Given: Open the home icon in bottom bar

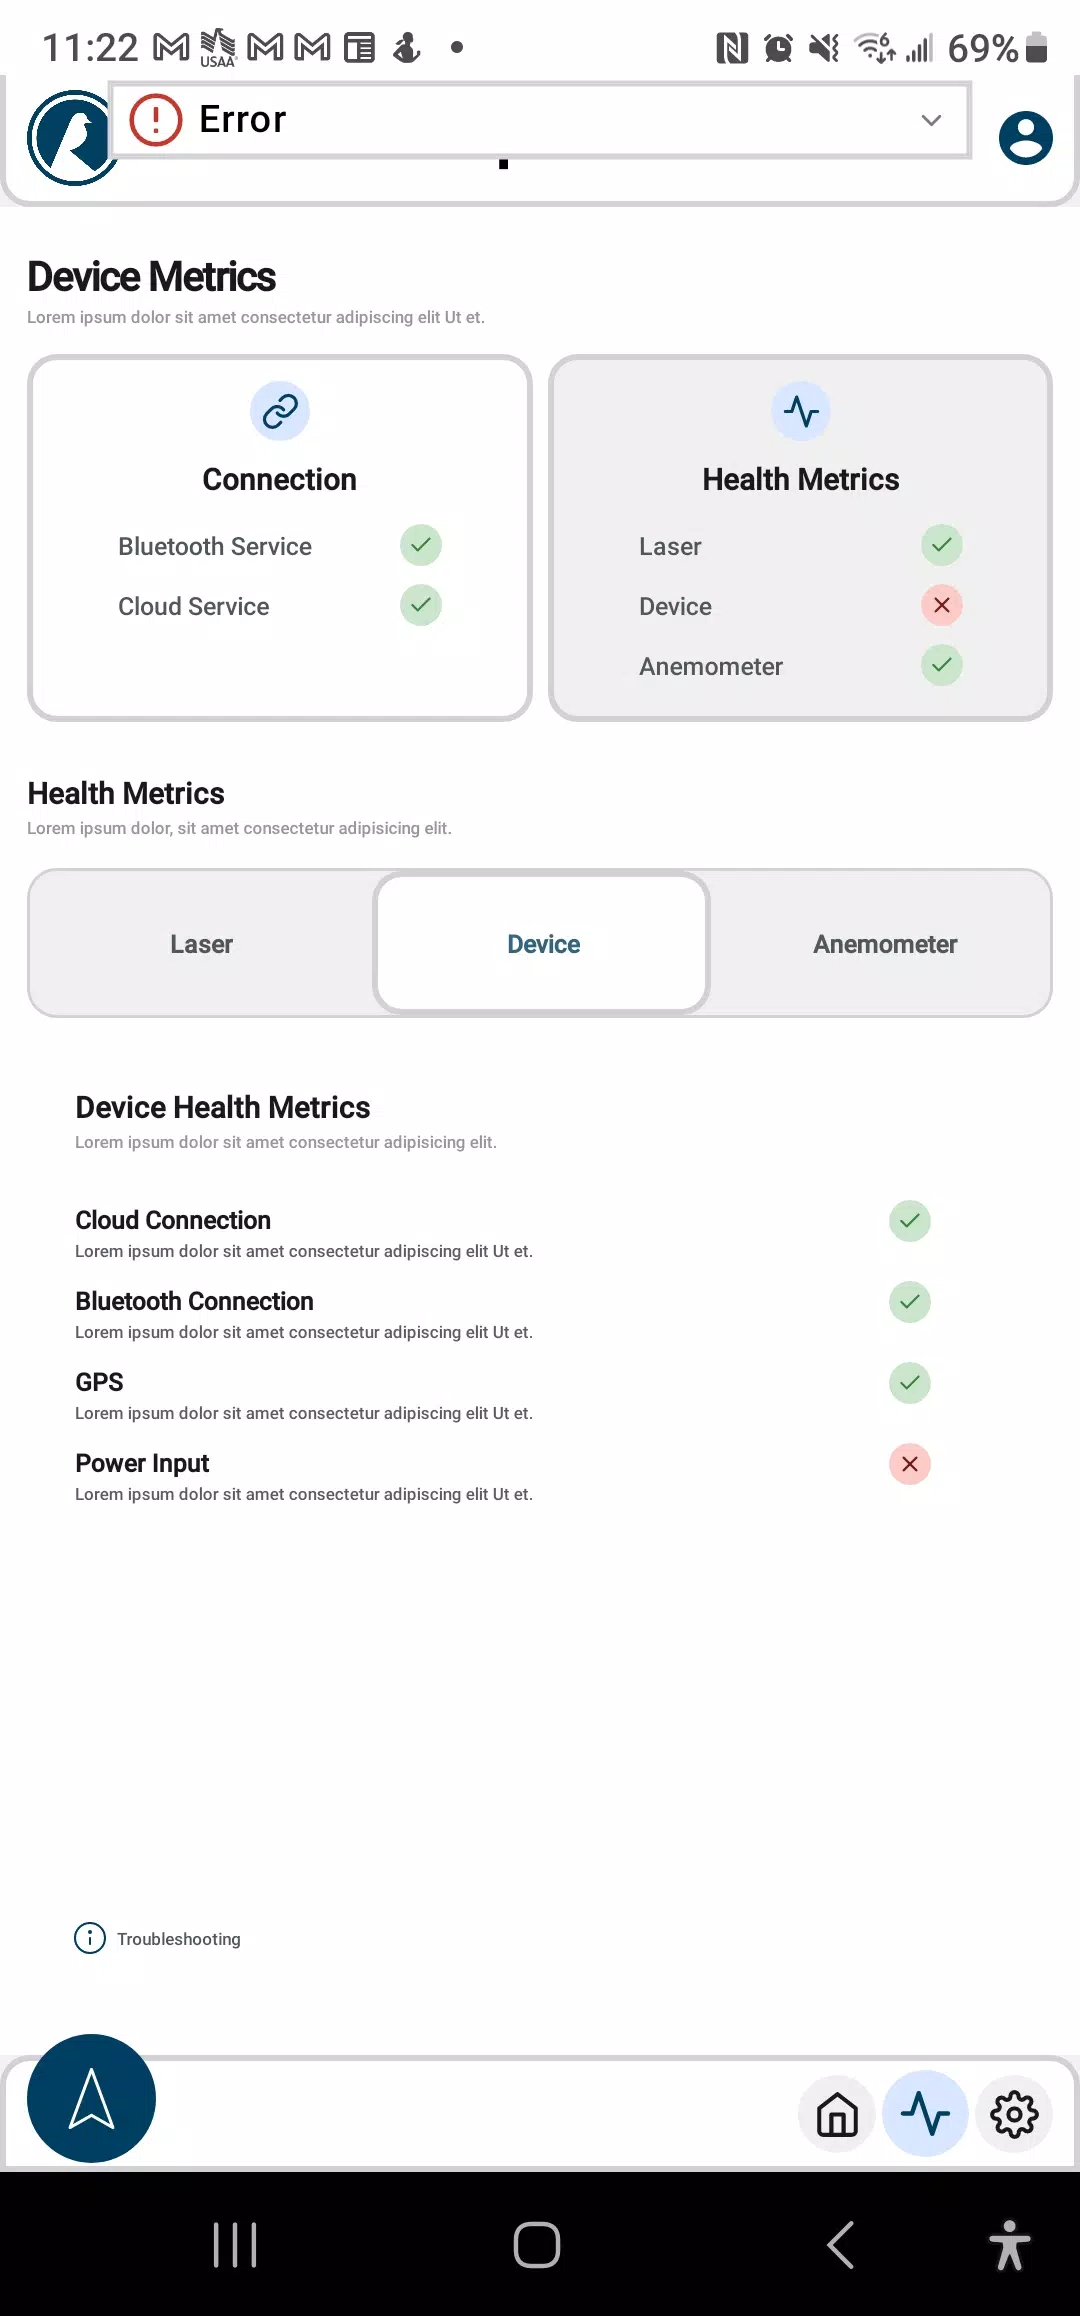Looking at the screenshot, I should (837, 2114).
